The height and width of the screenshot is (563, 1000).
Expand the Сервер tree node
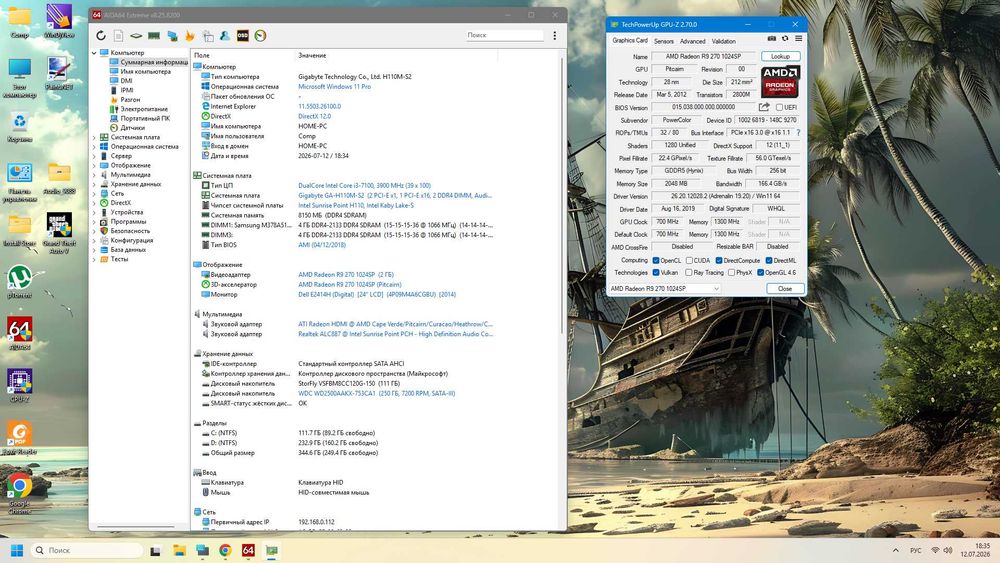[94, 156]
